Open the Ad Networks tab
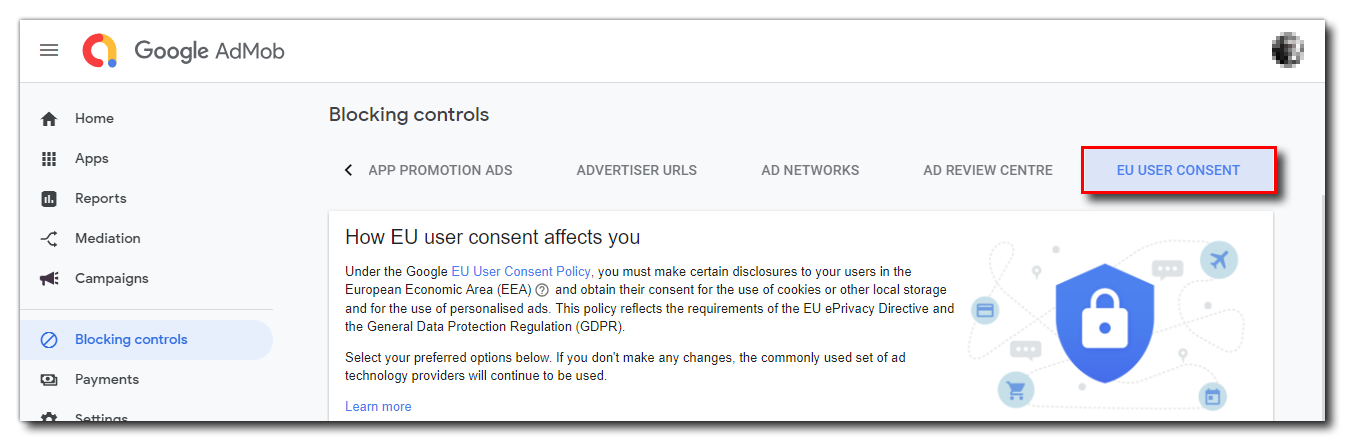1345x441 pixels. coord(810,170)
